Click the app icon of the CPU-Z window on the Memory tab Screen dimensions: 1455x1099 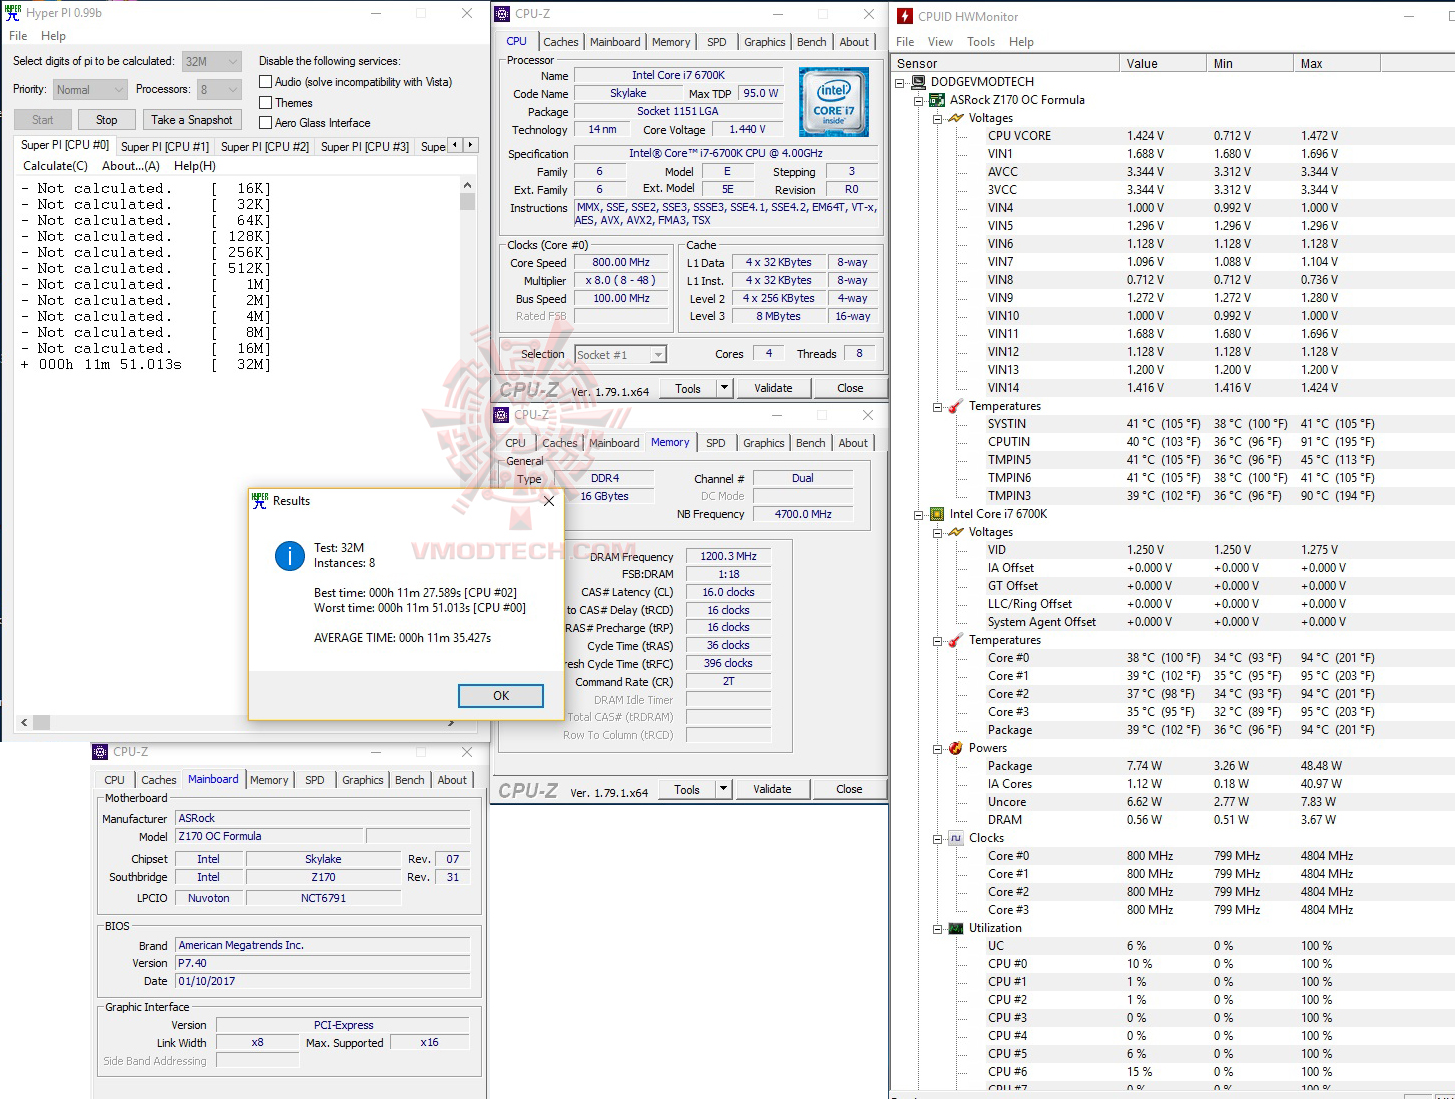pyautogui.click(x=502, y=414)
